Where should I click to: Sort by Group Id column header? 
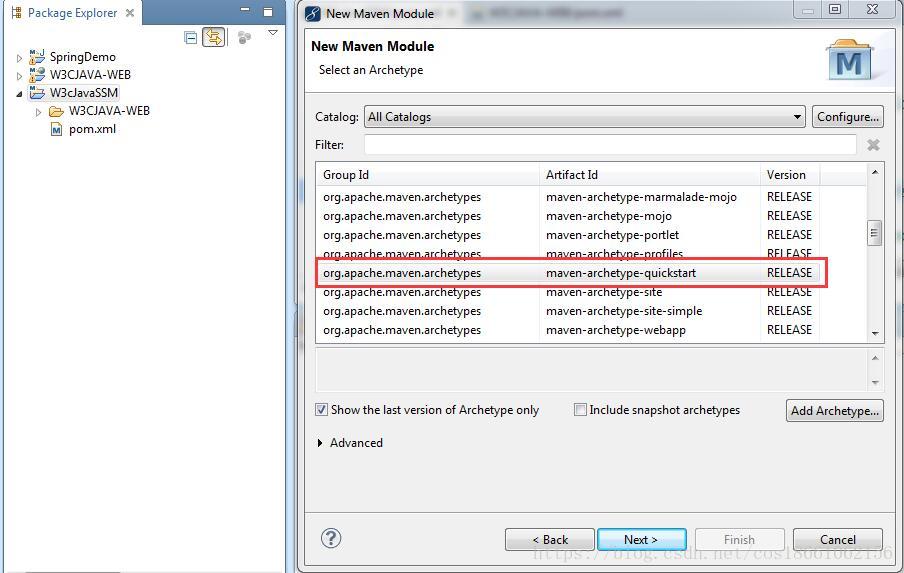[427, 175]
